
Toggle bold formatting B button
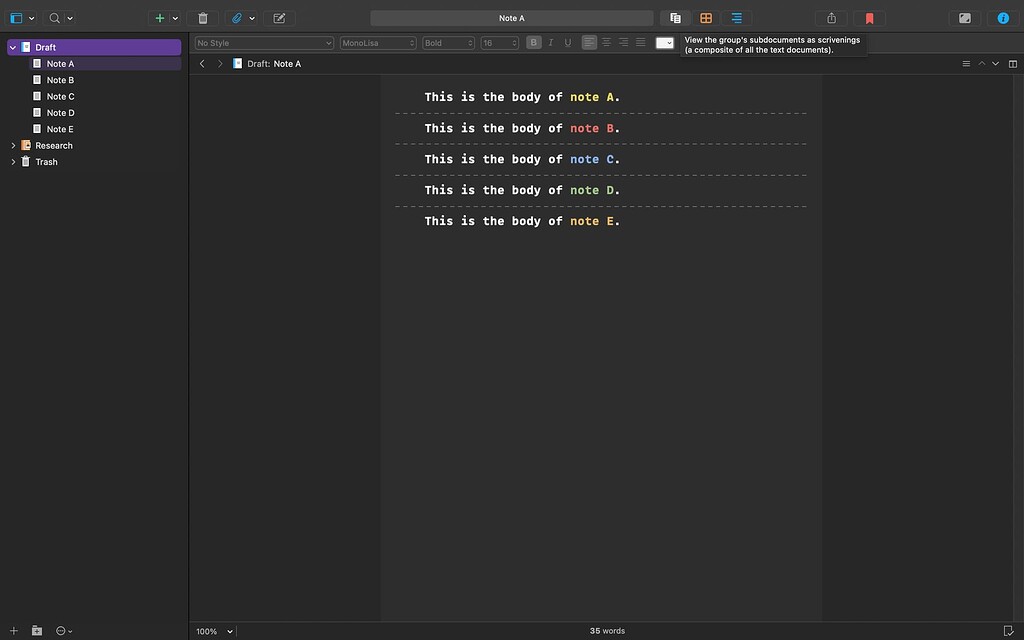pos(534,42)
